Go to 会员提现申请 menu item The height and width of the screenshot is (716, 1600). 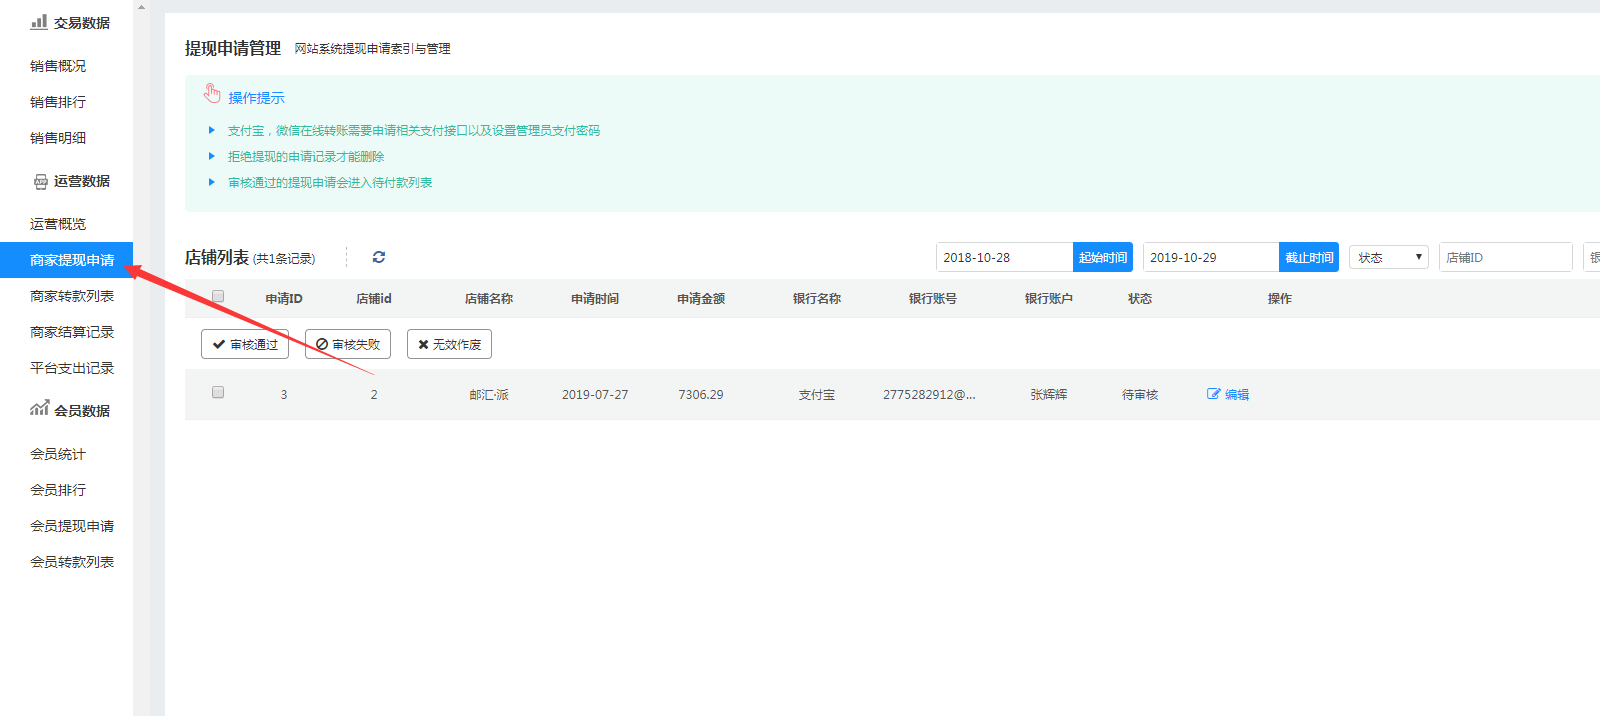tap(72, 526)
